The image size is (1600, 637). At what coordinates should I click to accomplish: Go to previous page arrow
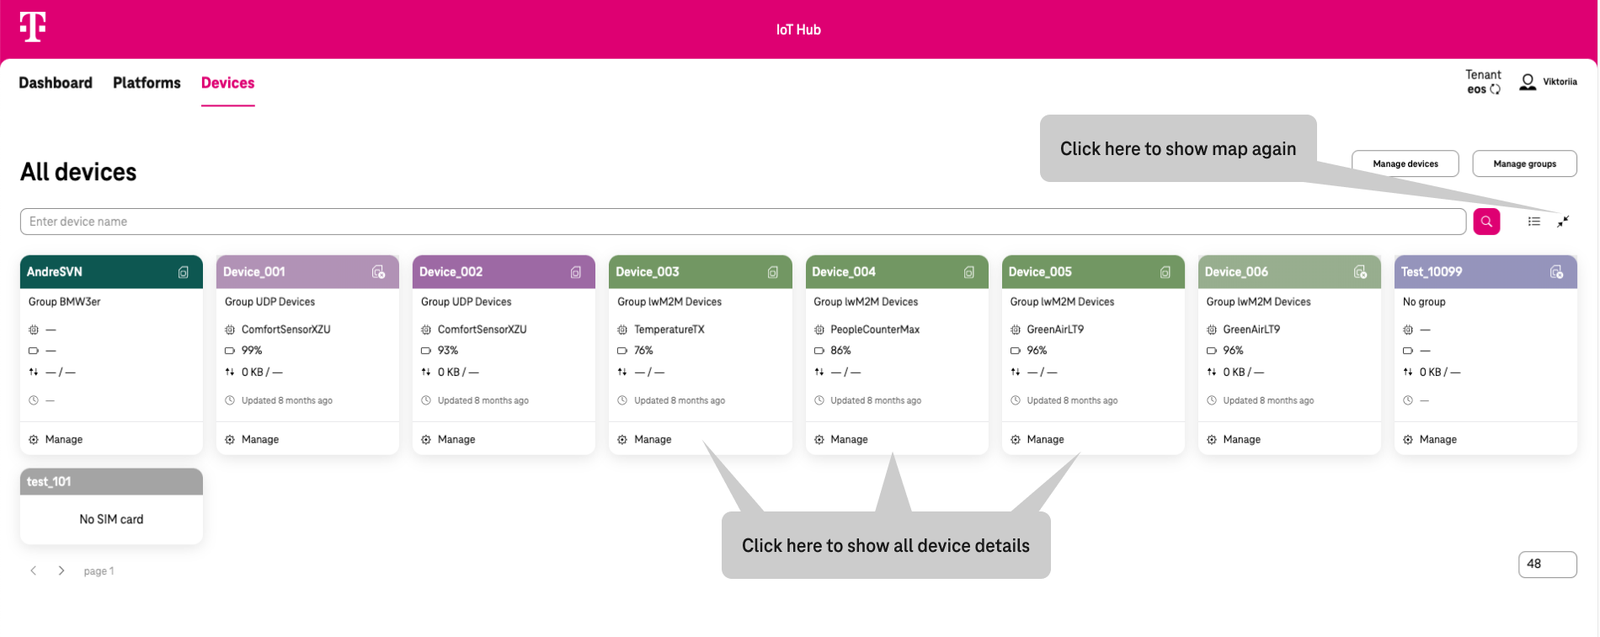click(x=33, y=571)
